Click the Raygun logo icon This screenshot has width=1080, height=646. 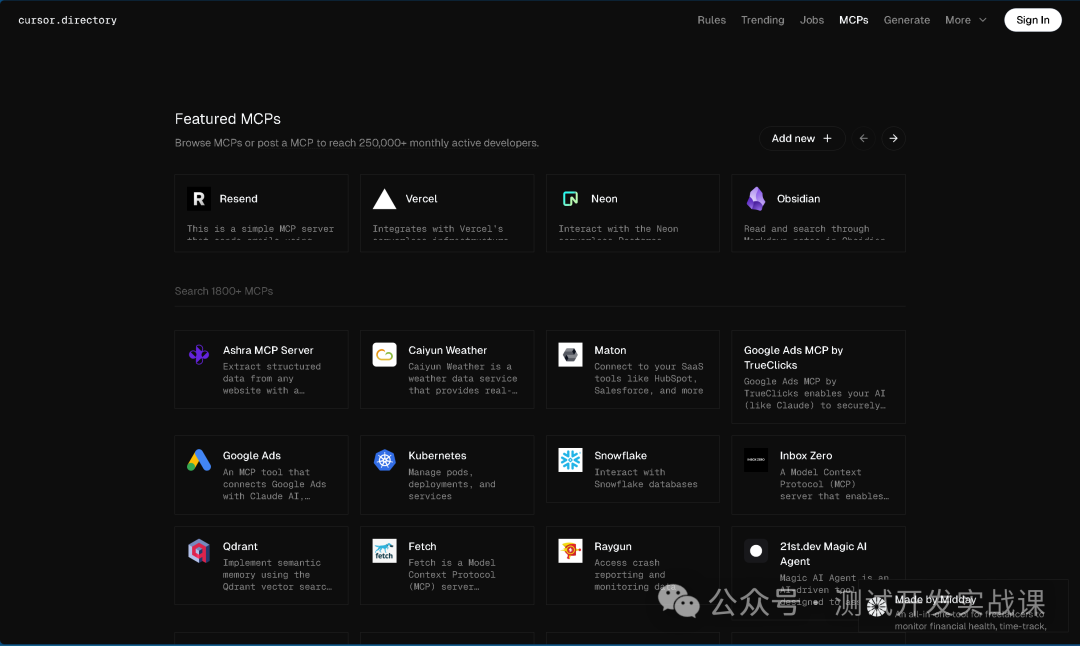tap(570, 551)
